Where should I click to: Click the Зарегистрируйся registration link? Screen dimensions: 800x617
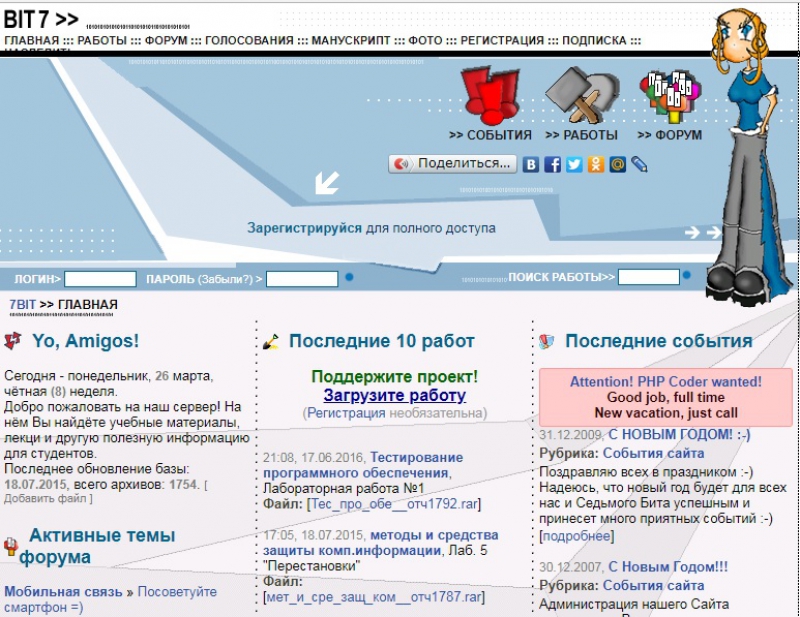click(304, 228)
